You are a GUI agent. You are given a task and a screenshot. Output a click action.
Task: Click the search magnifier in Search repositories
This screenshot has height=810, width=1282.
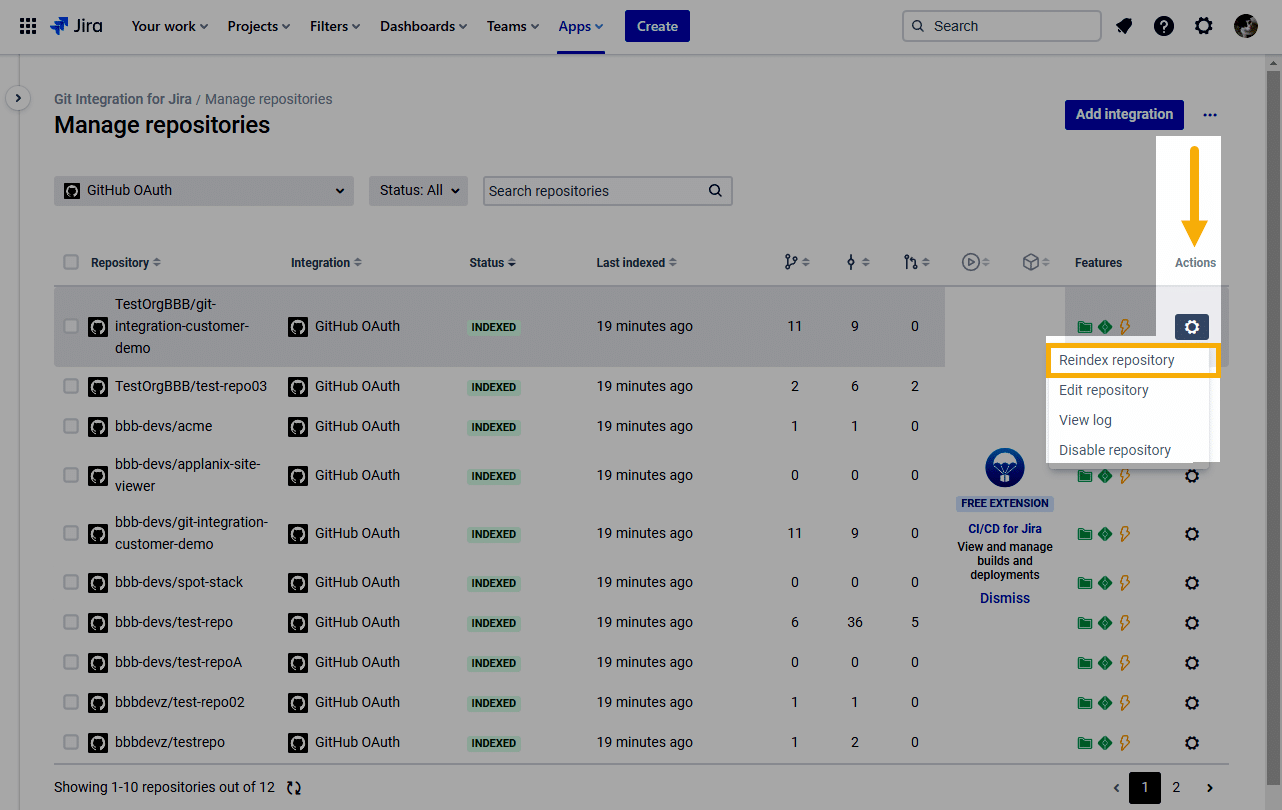(715, 191)
